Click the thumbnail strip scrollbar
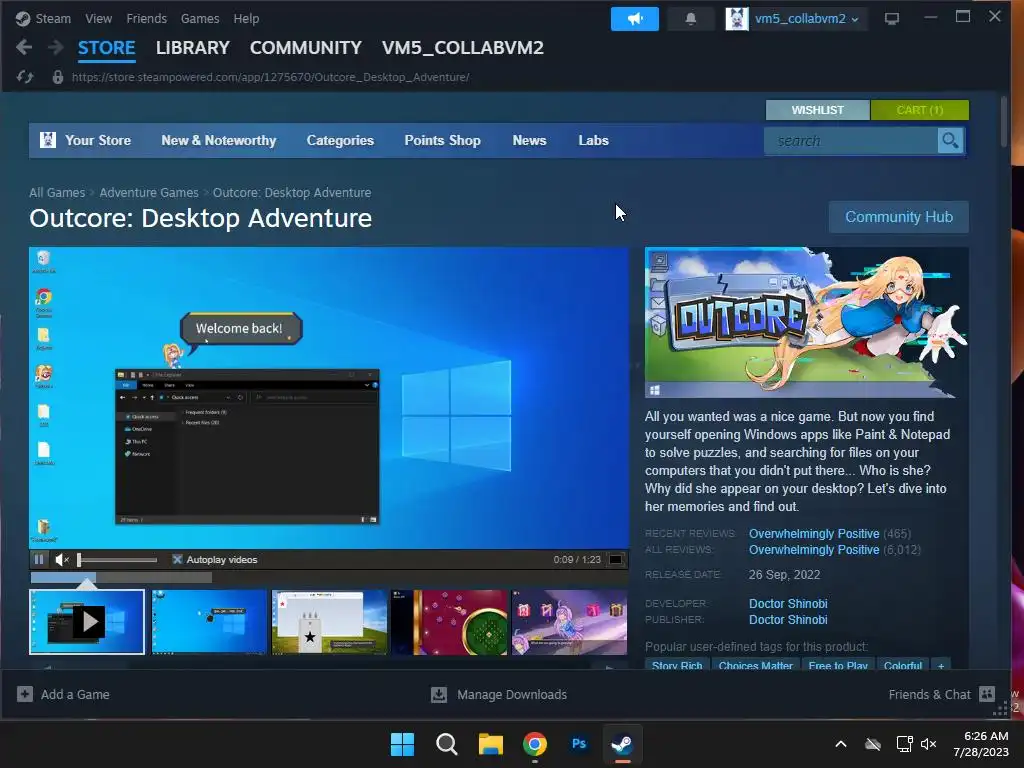The width and height of the screenshot is (1024, 768). (x=329, y=667)
